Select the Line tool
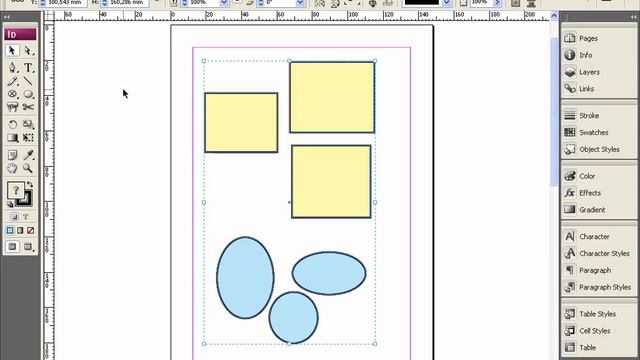Image resolution: width=640 pixels, height=360 pixels. [x=28, y=81]
